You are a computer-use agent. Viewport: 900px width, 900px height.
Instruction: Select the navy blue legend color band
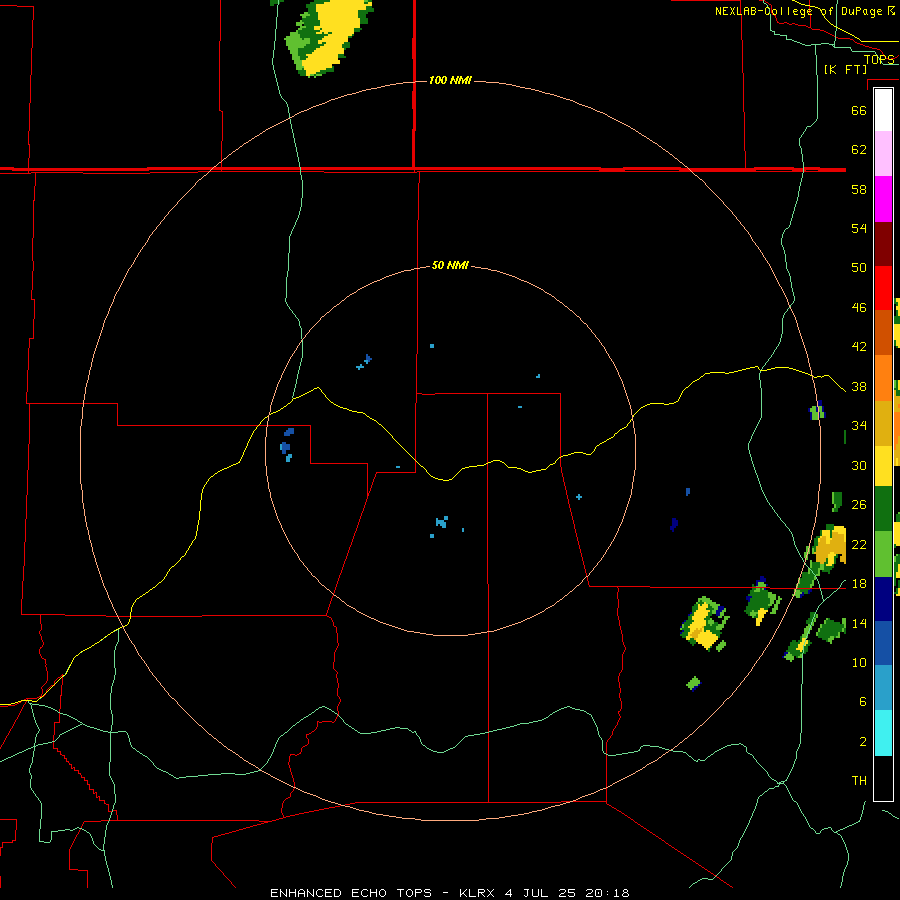point(883,599)
